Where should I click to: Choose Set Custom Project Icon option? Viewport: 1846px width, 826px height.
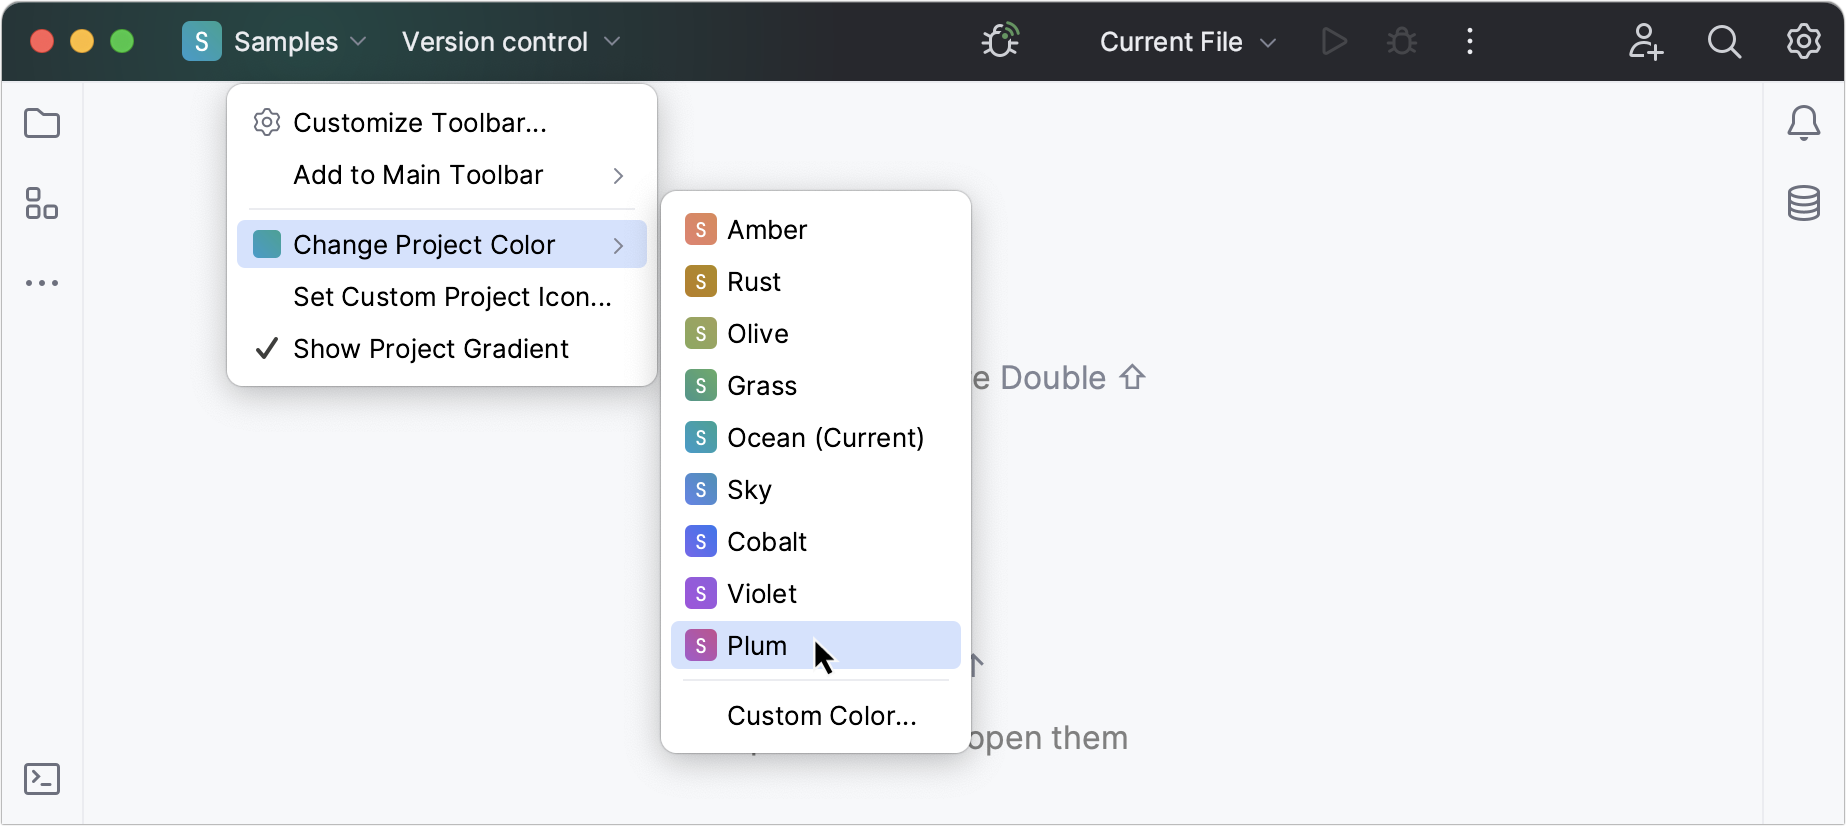click(452, 296)
